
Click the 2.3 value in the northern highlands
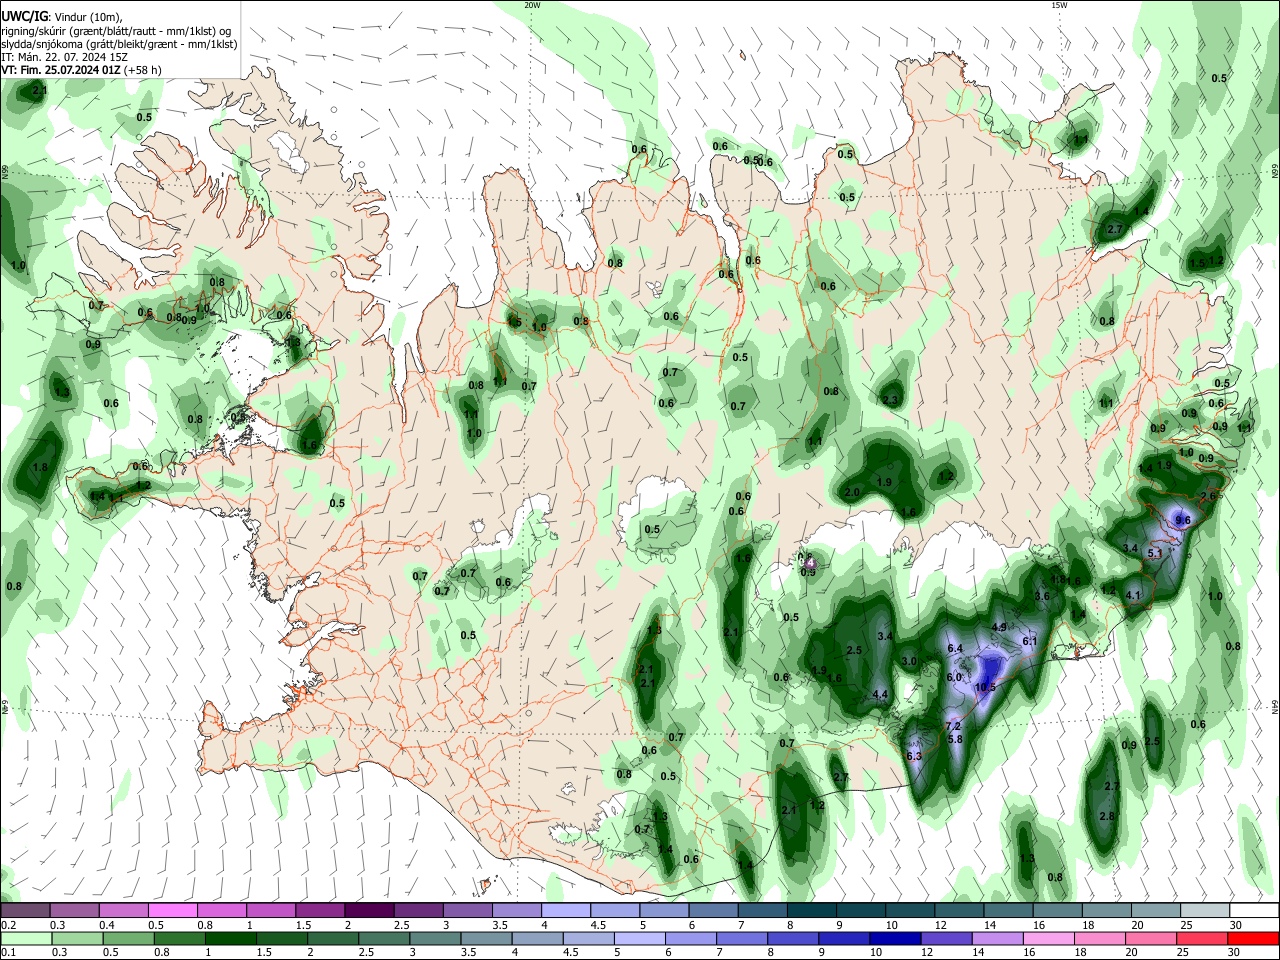point(890,400)
